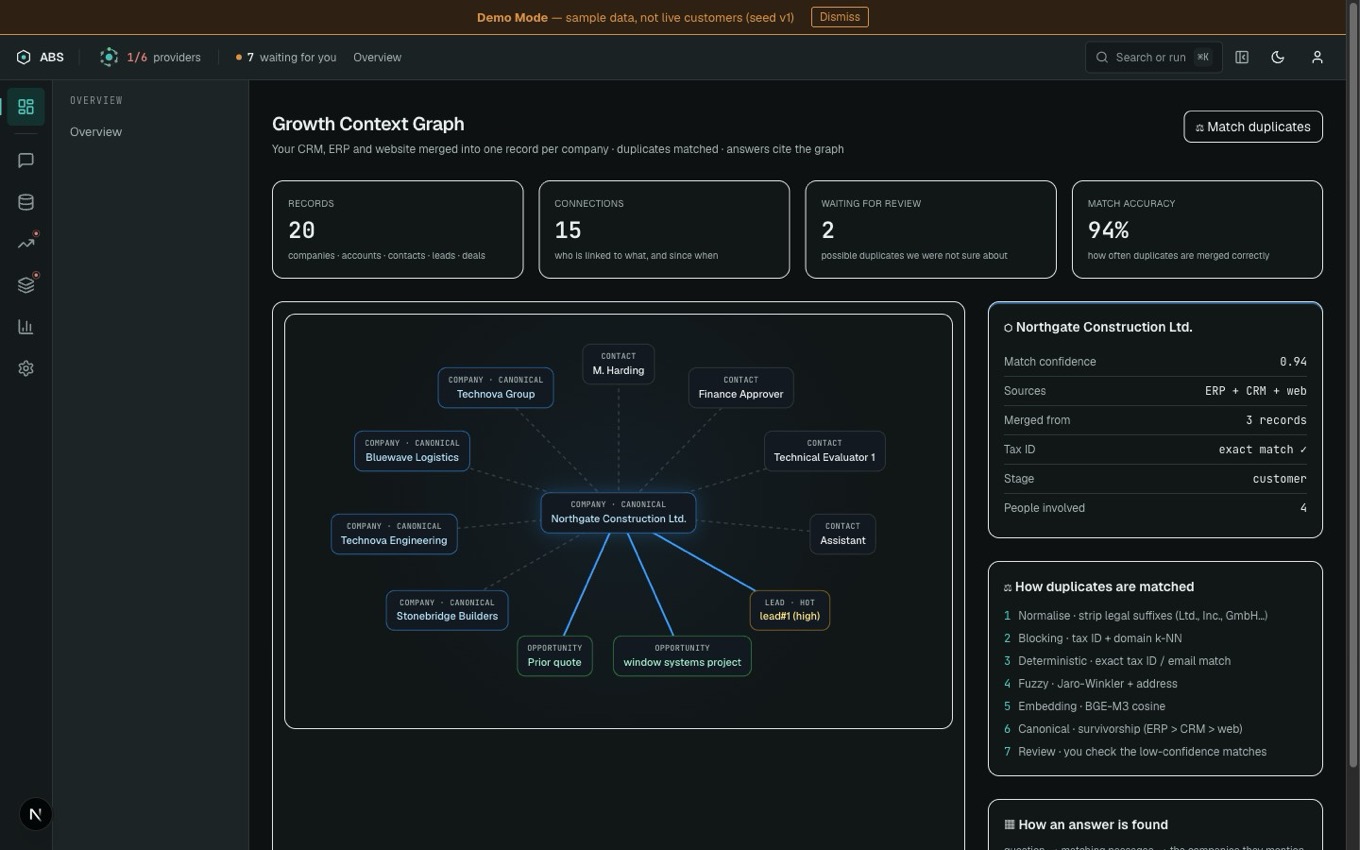Click the 3 records merged value

pyautogui.click(x=1276, y=420)
